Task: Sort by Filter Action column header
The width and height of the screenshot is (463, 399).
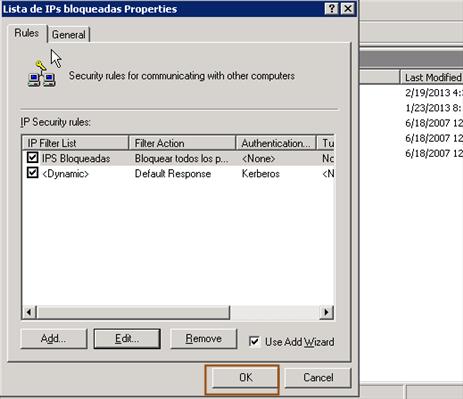Action: pos(182,143)
